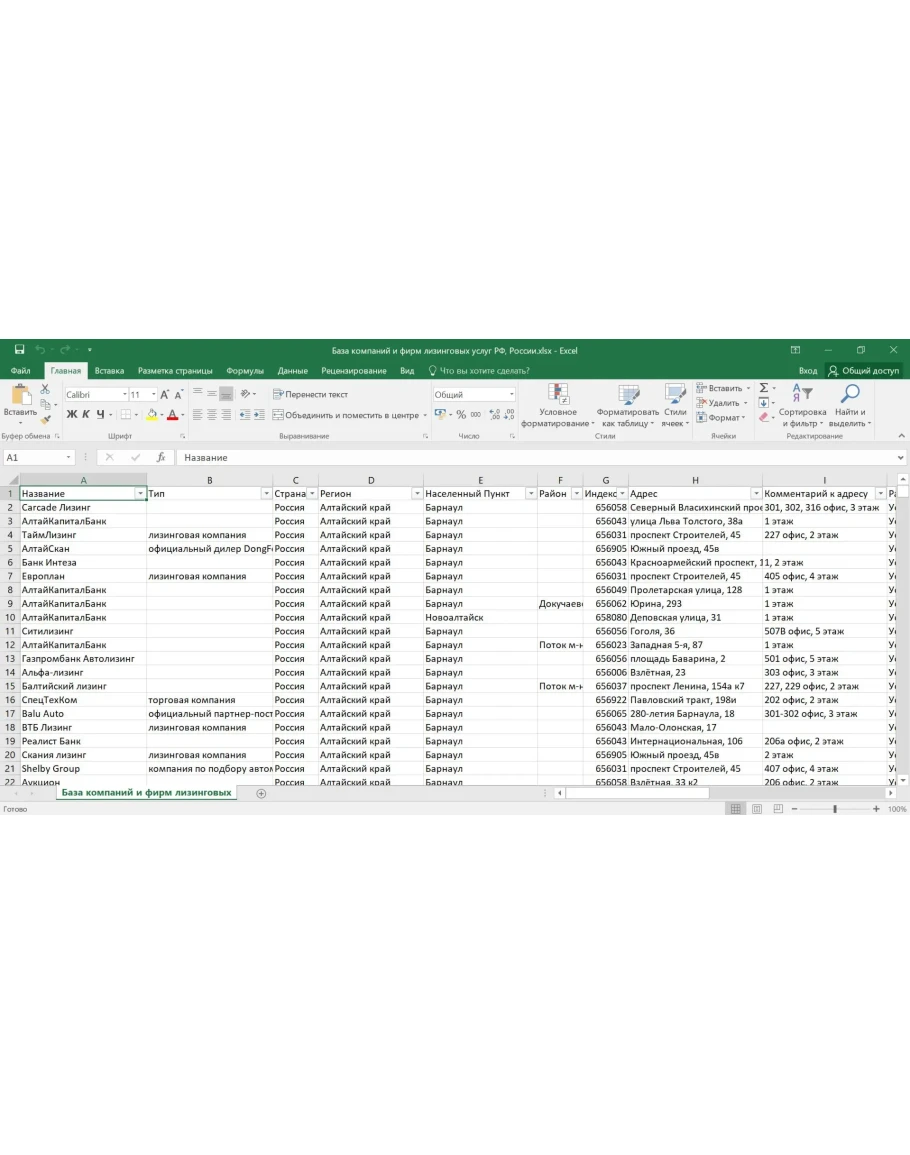Cut selection with the scissors icon
Screen dimensions: 910x1155
point(45,389)
